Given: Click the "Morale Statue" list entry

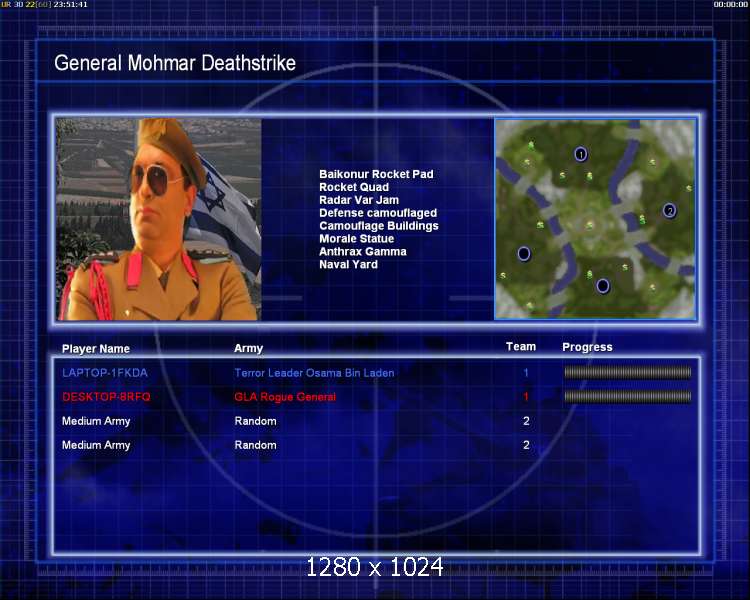Looking at the screenshot, I should coord(357,239).
